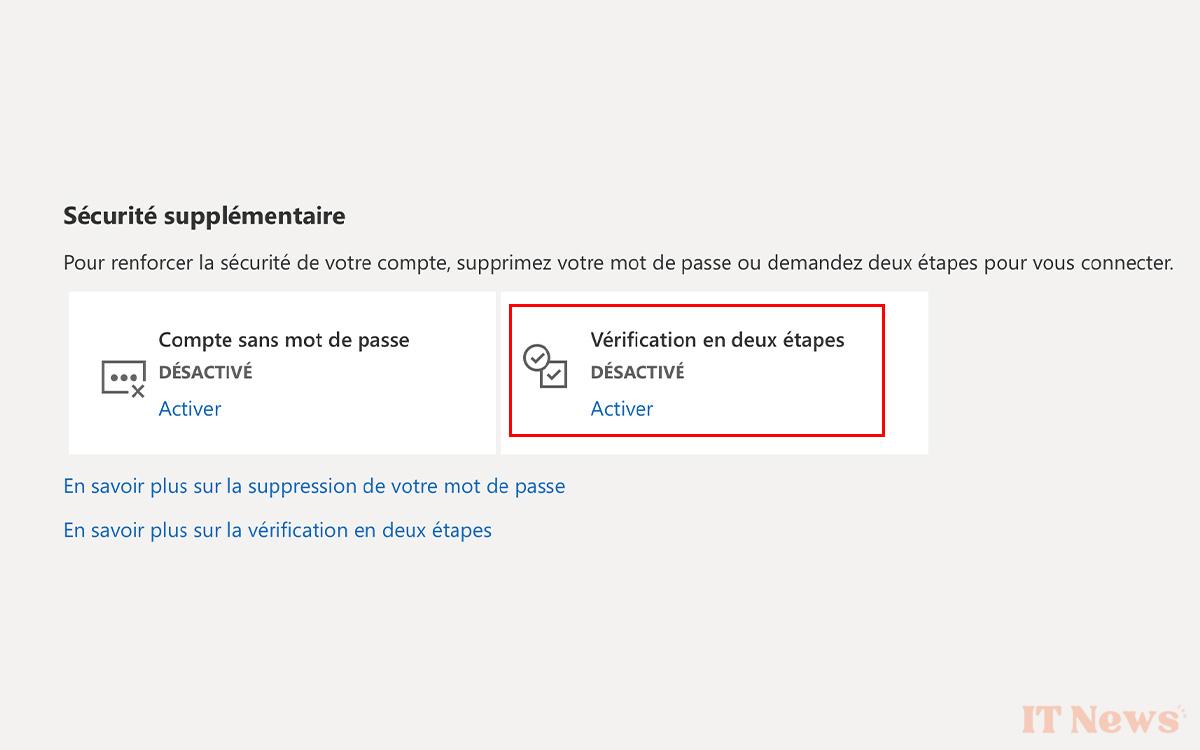Activate Compte sans mot de passe
1200x750 pixels.
[189, 408]
